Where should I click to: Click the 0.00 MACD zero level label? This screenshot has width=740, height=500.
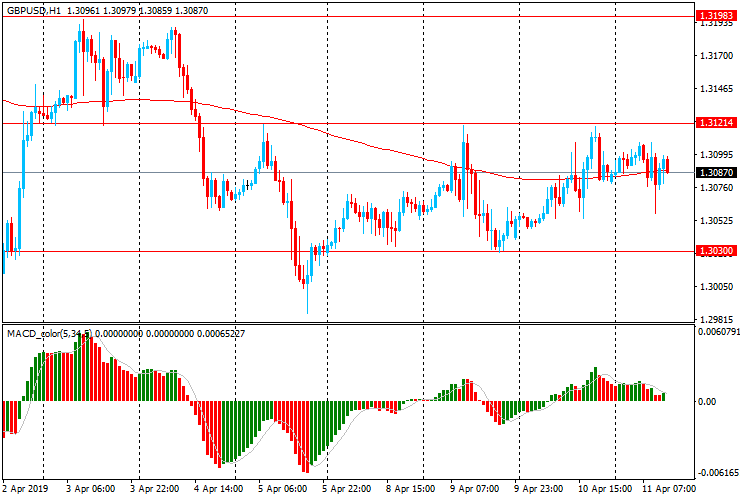click(x=706, y=401)
